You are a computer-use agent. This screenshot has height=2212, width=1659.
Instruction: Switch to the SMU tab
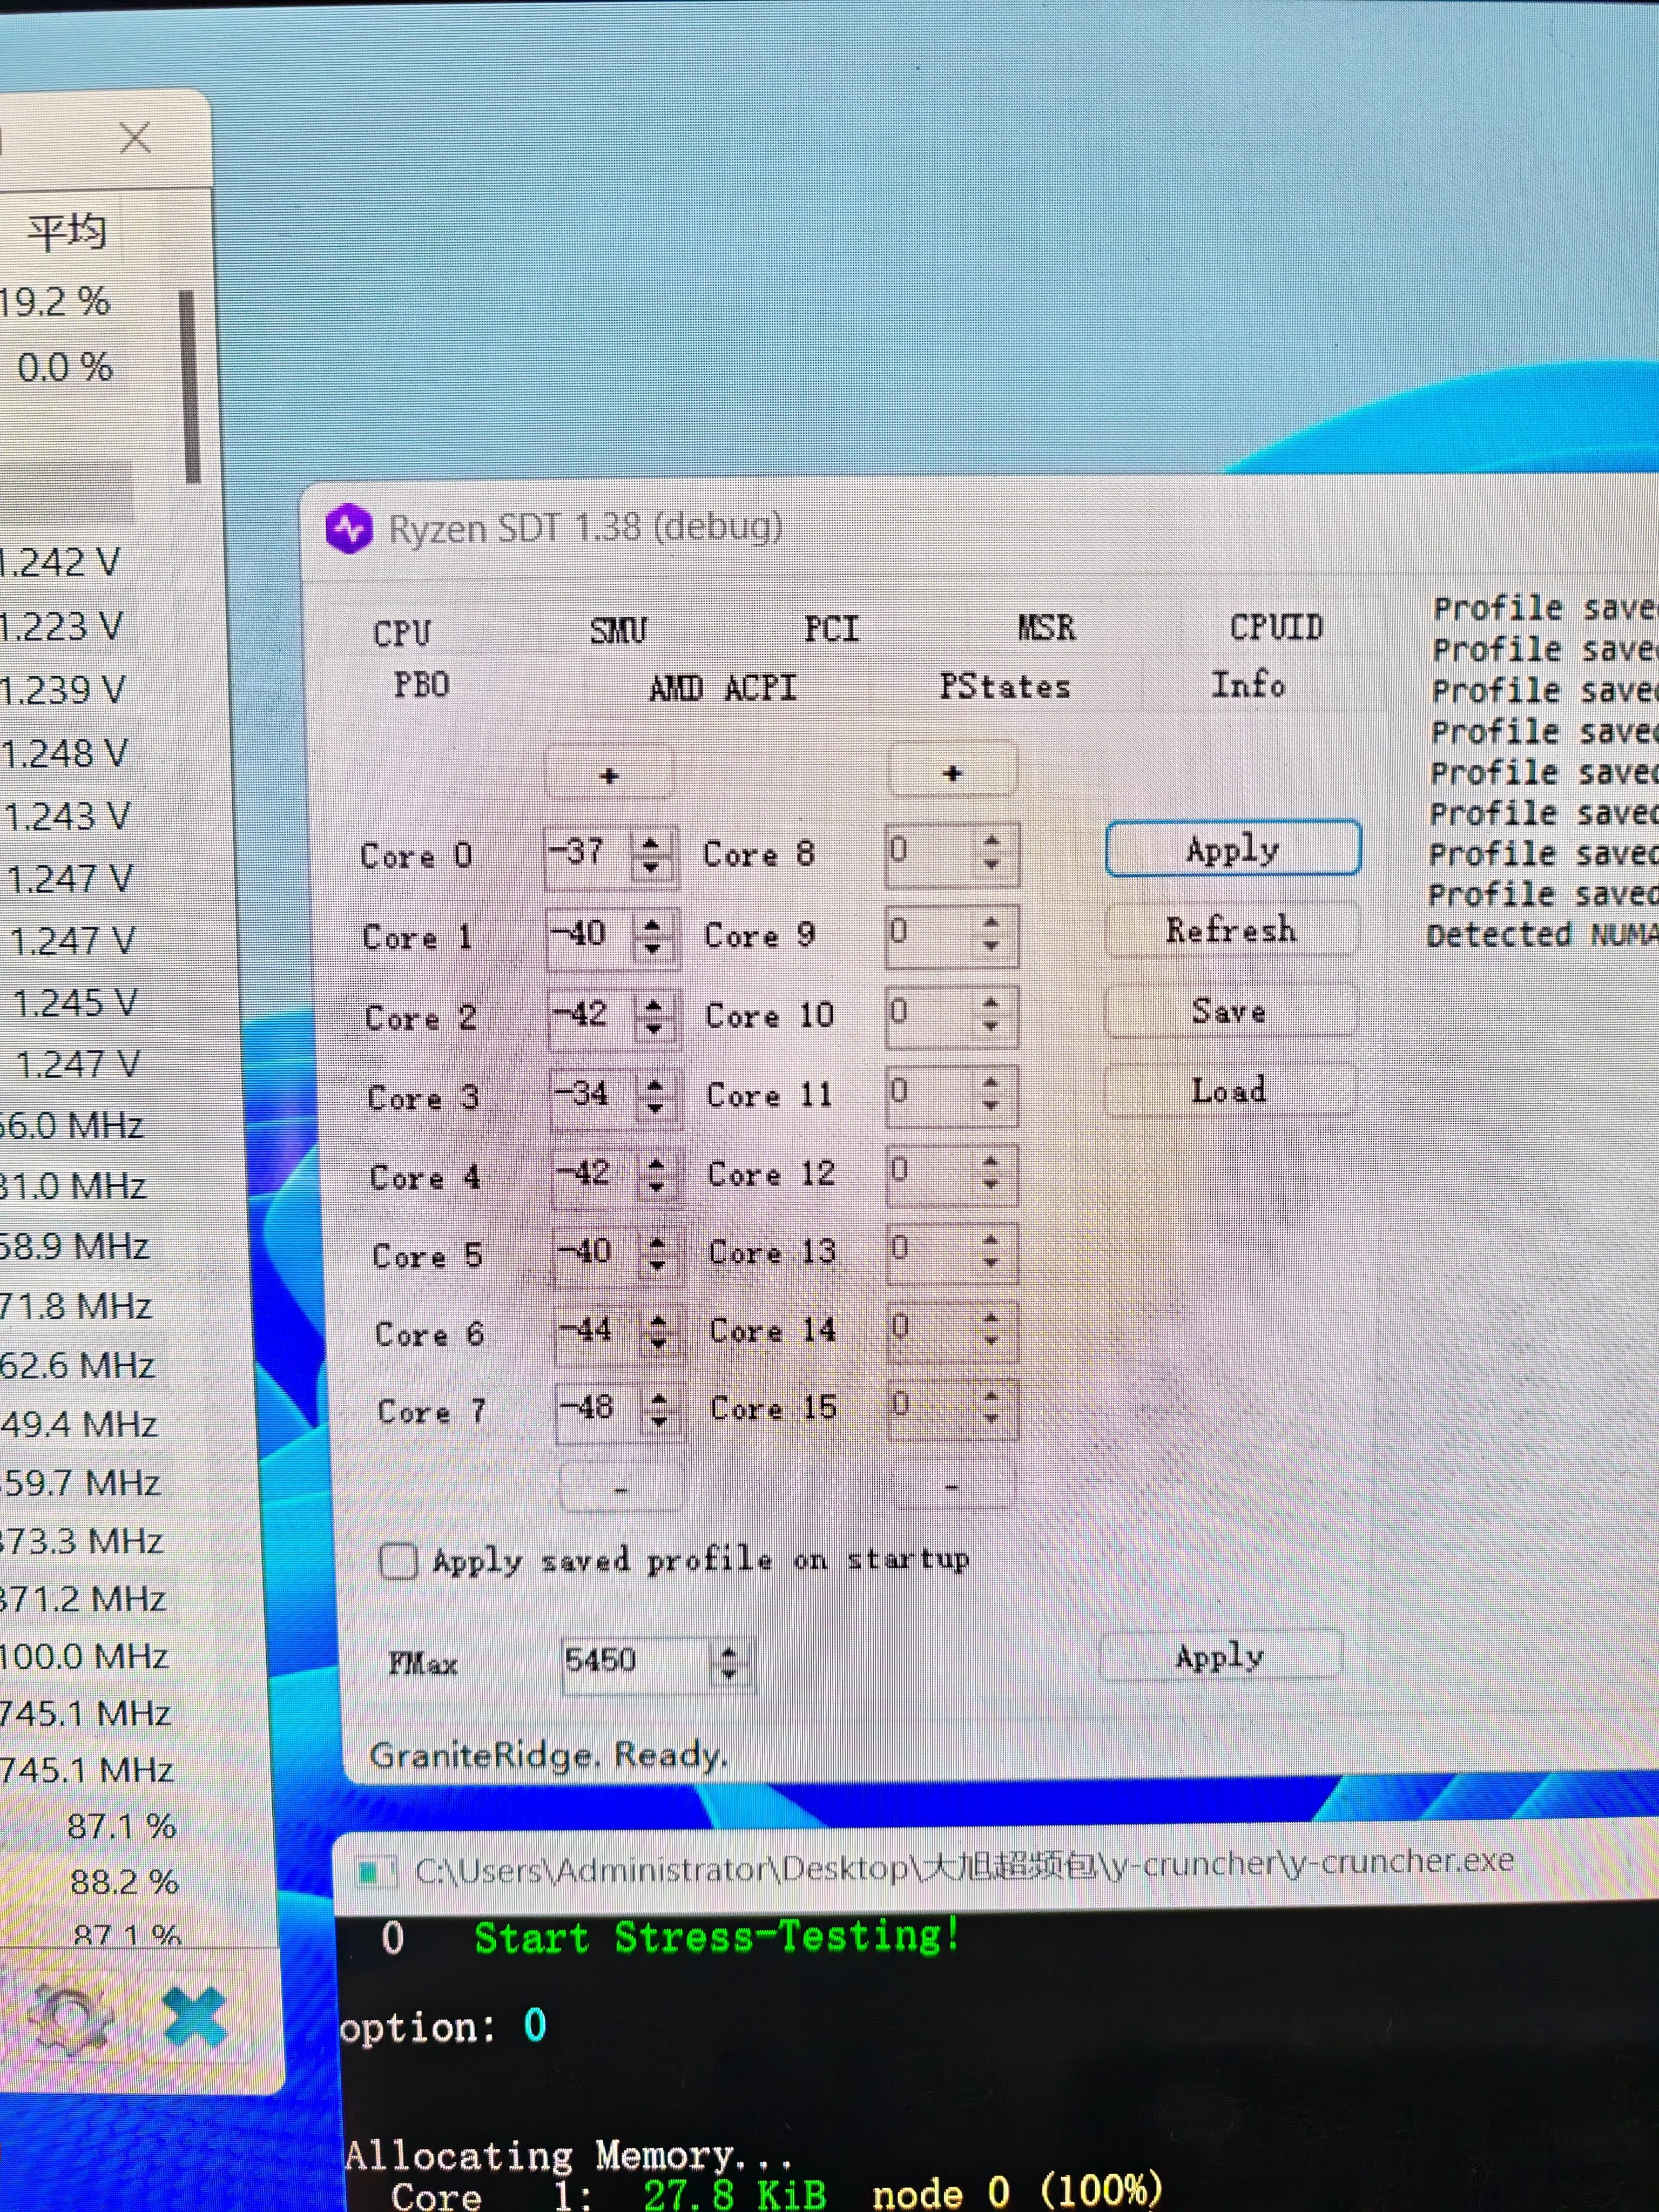[x=618, y=630]
